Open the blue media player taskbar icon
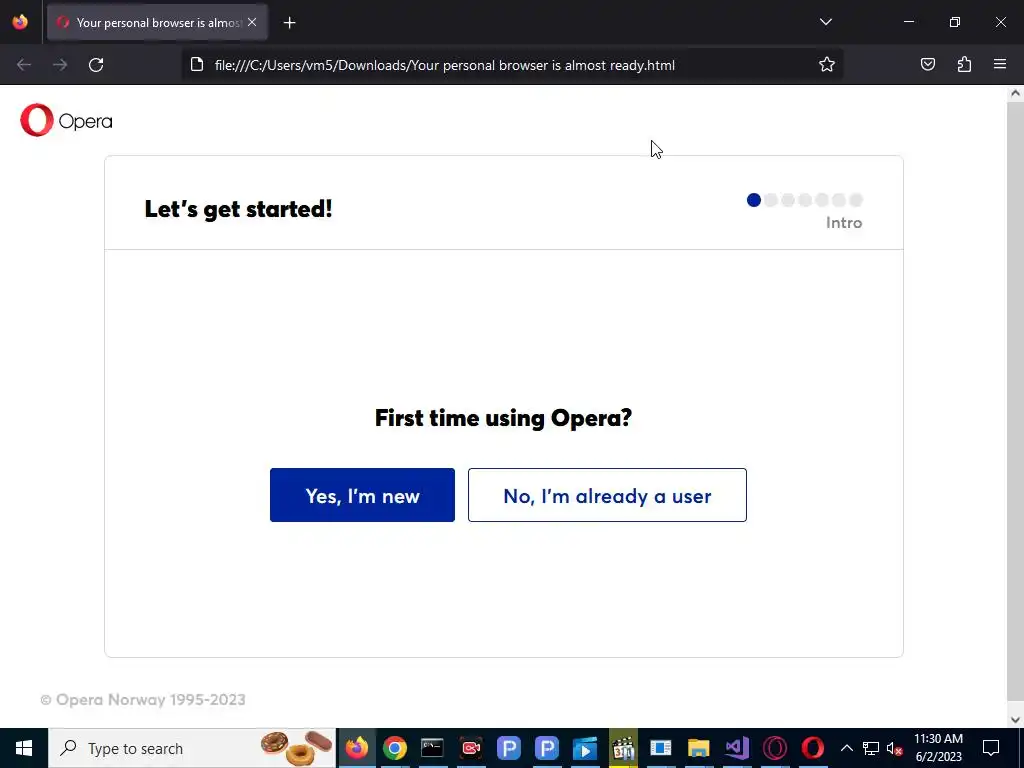1024x768 pixels. pos(584,748)
